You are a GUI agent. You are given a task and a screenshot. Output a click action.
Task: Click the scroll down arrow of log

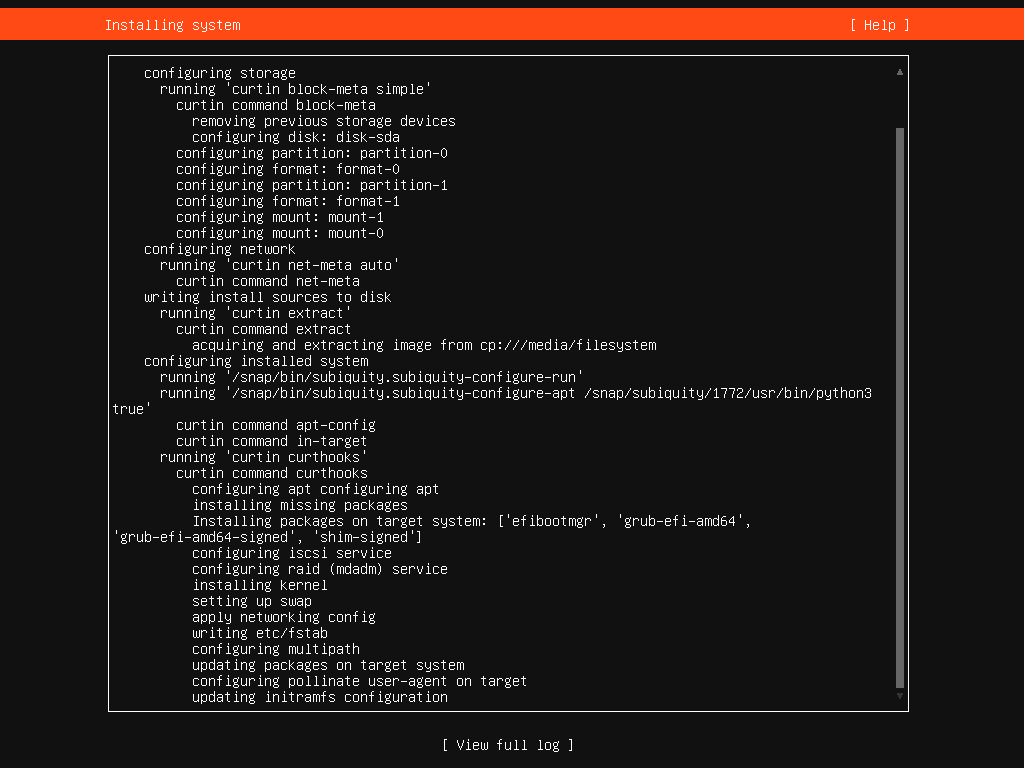pyautogui.click(x=900, y=696)
